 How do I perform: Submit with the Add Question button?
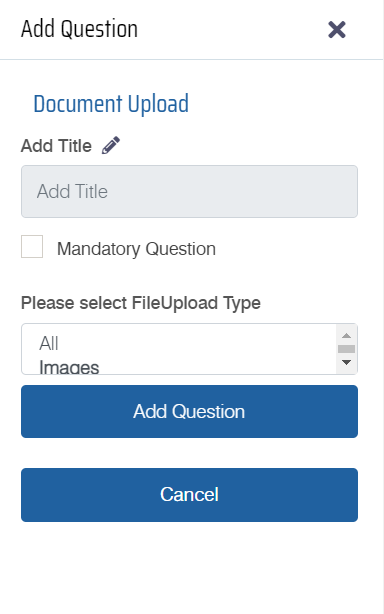(189, 411)
